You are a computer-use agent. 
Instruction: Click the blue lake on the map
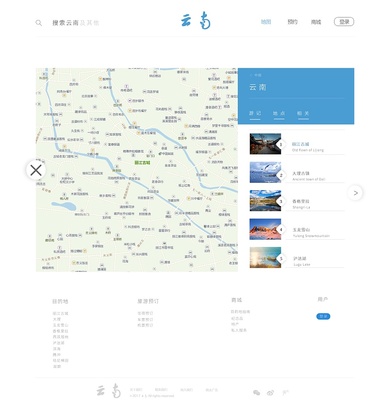pyautogui.click(x=64, y=206)
